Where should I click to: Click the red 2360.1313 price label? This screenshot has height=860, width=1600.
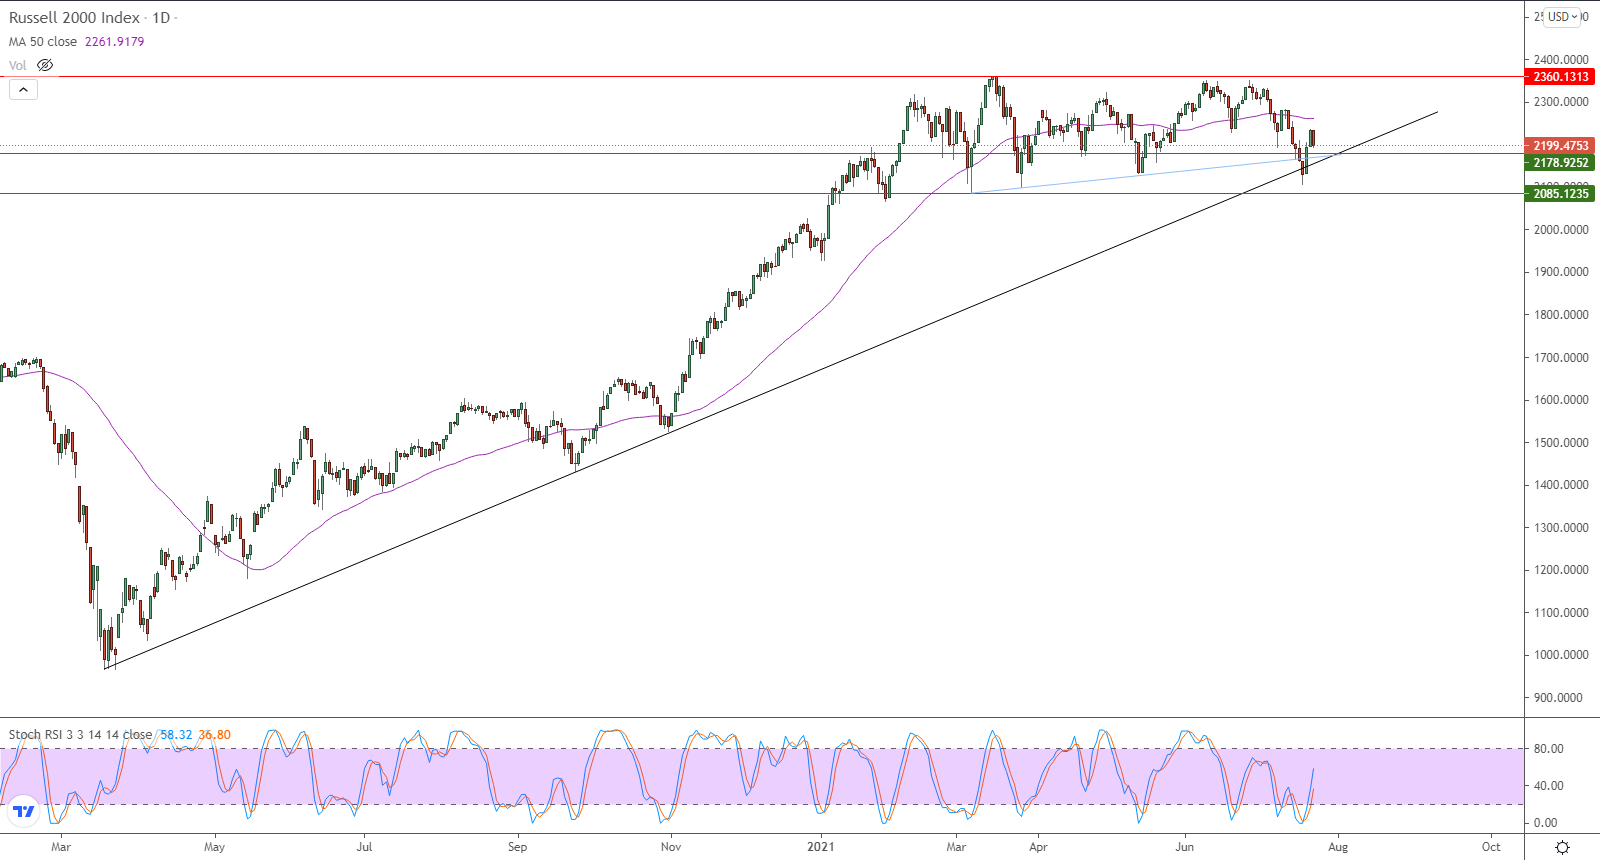(1560, 77)
